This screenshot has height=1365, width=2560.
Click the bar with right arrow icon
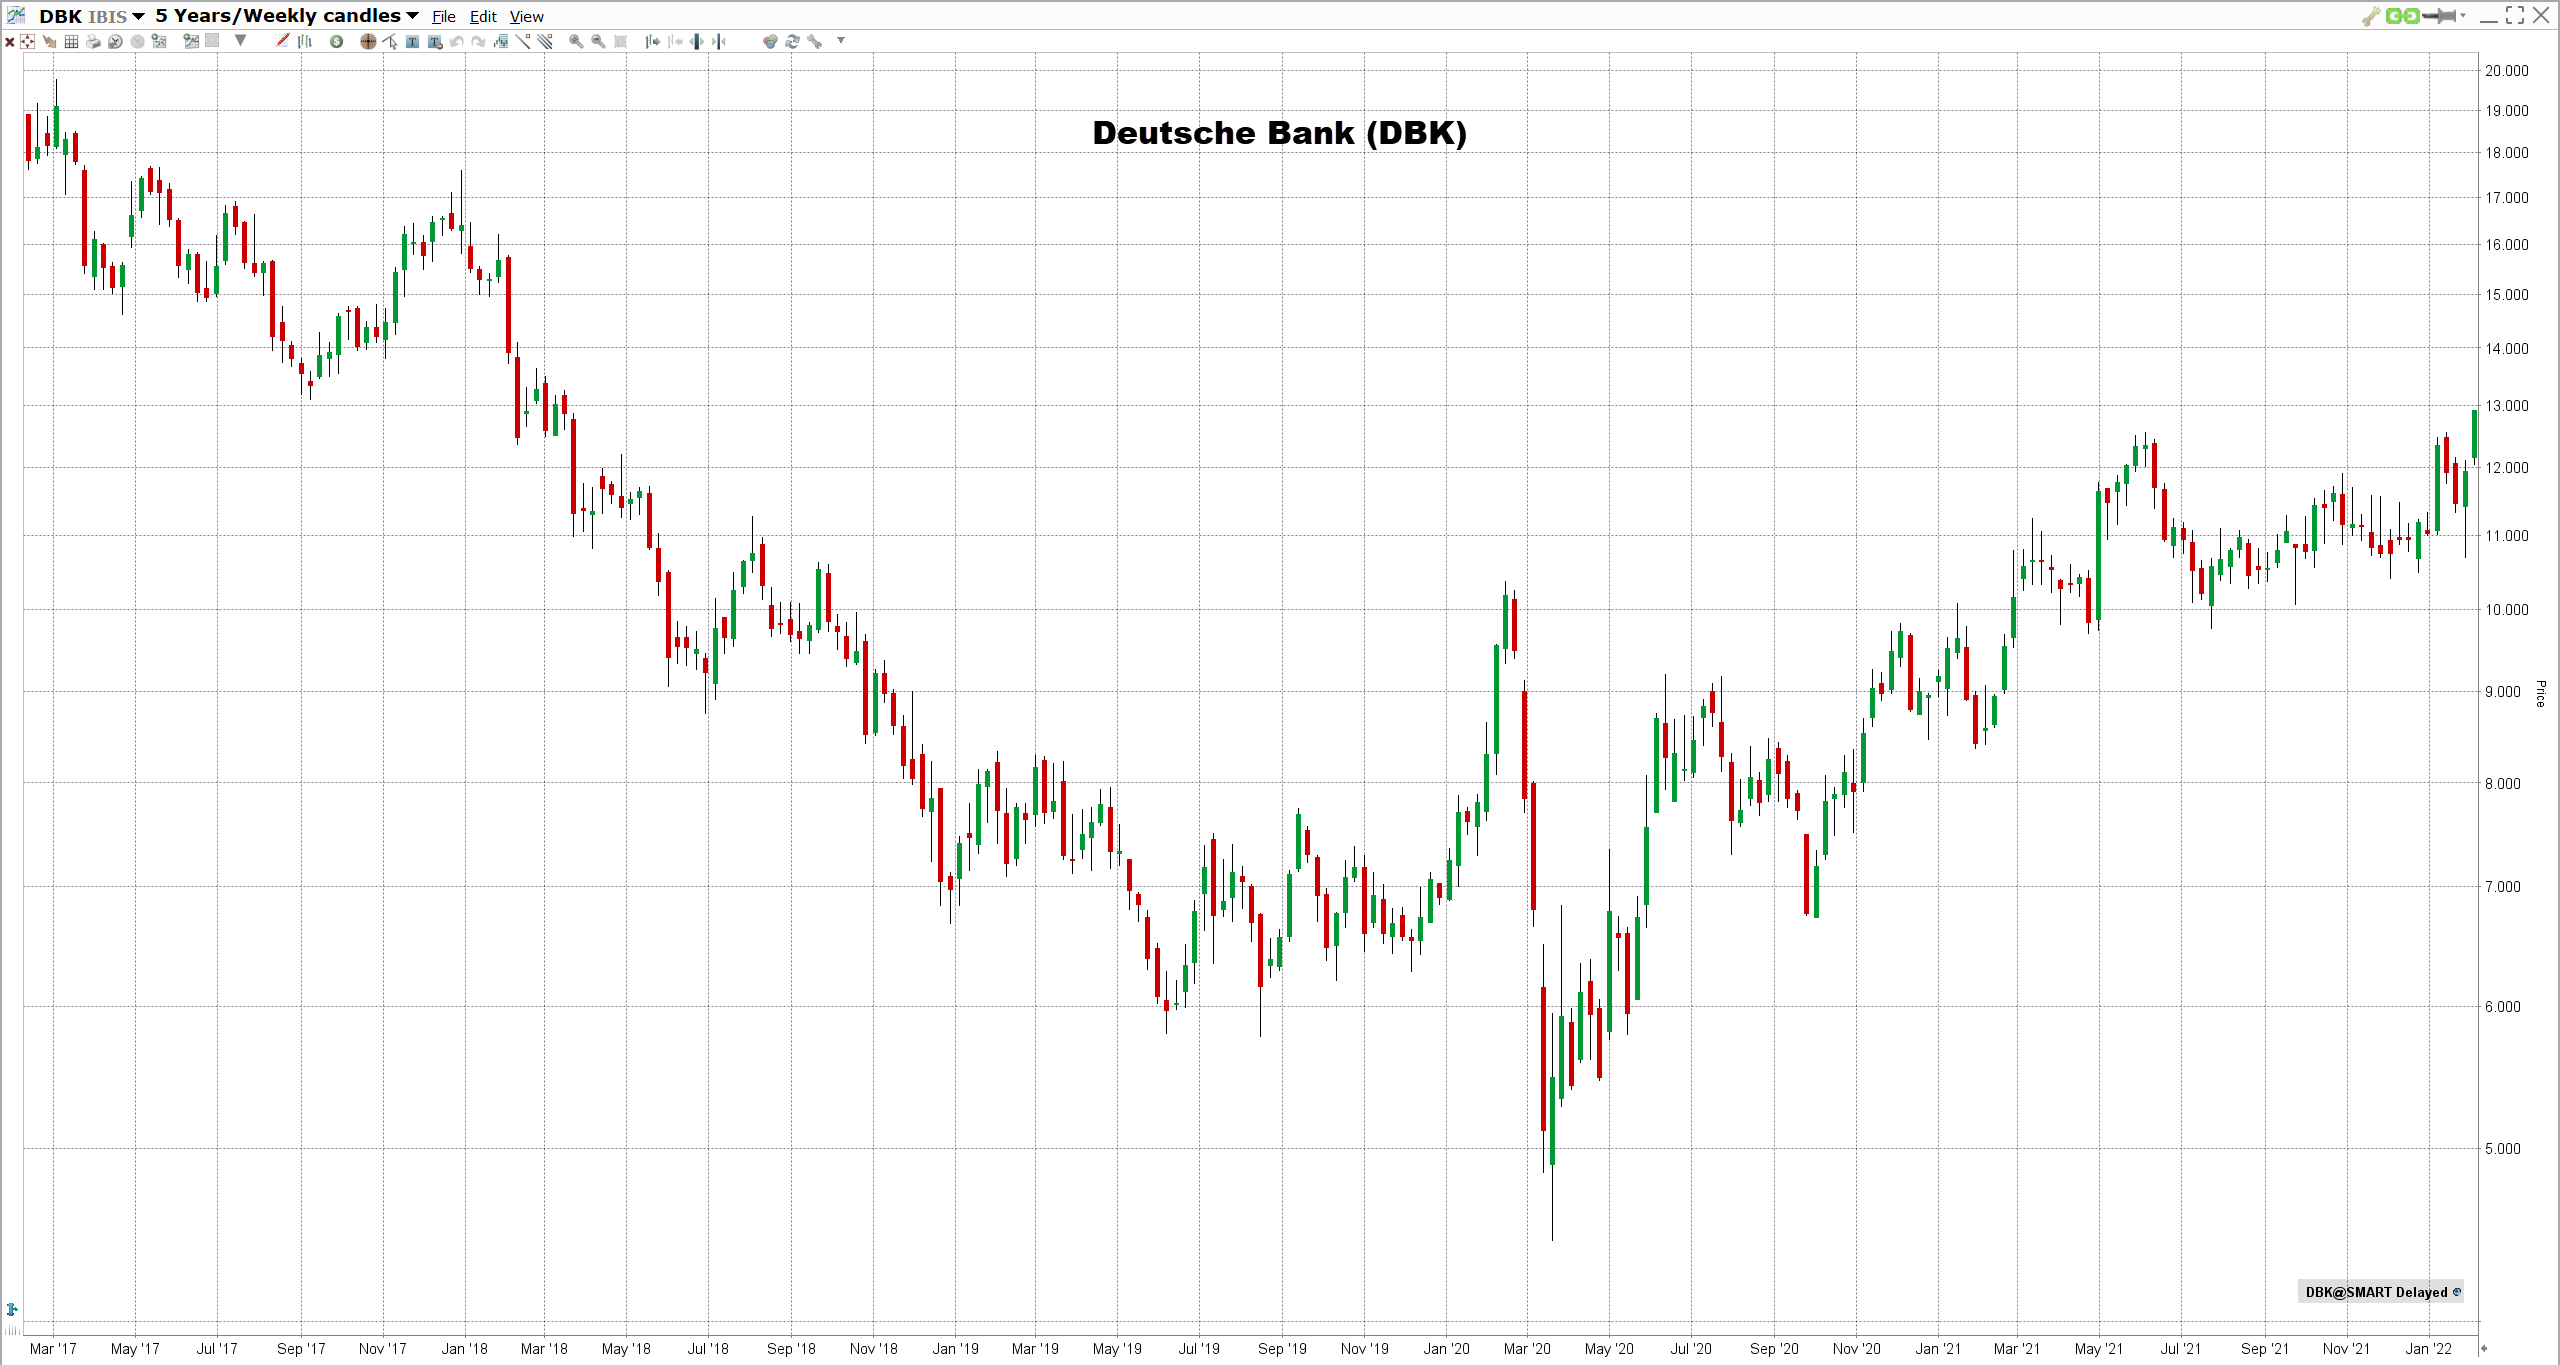[652, 41]
